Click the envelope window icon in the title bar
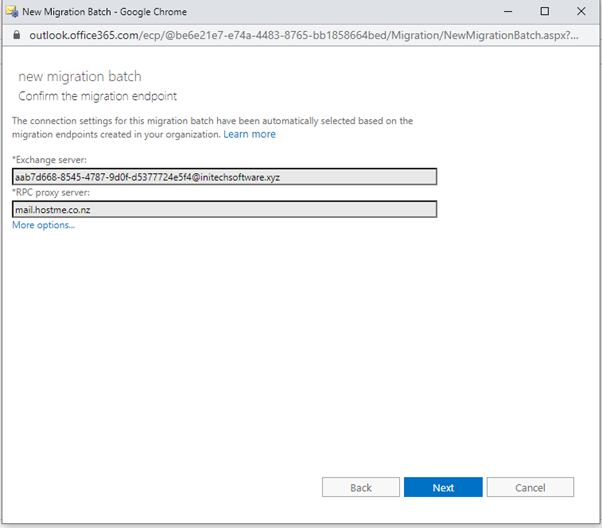Image resolution: width=602 pixels, height=528 pixels. (x=12, y=12)
